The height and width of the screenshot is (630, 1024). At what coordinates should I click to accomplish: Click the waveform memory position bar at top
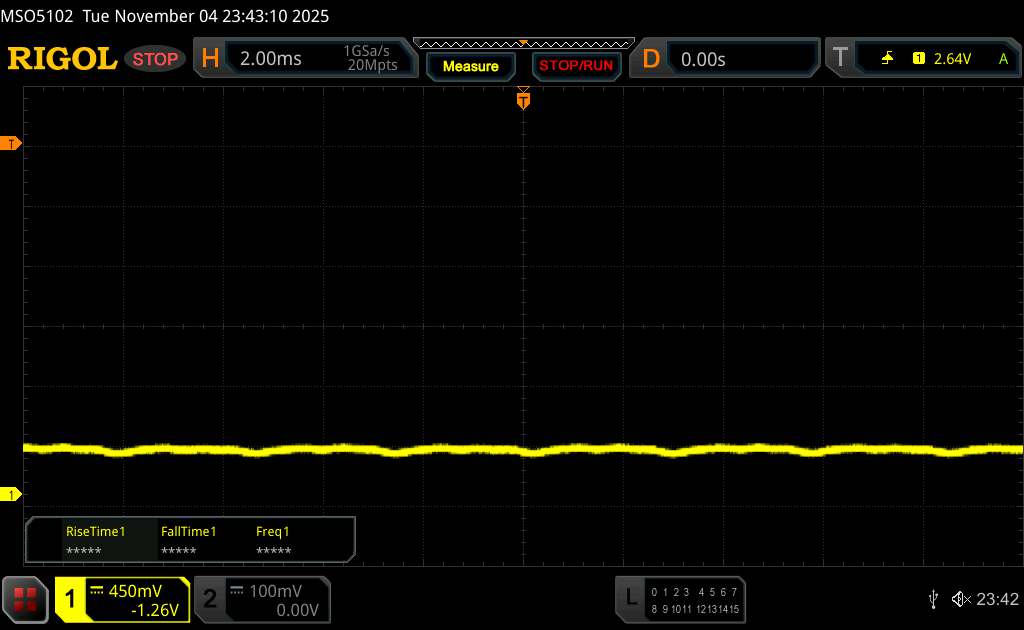(x=522, y=43)
